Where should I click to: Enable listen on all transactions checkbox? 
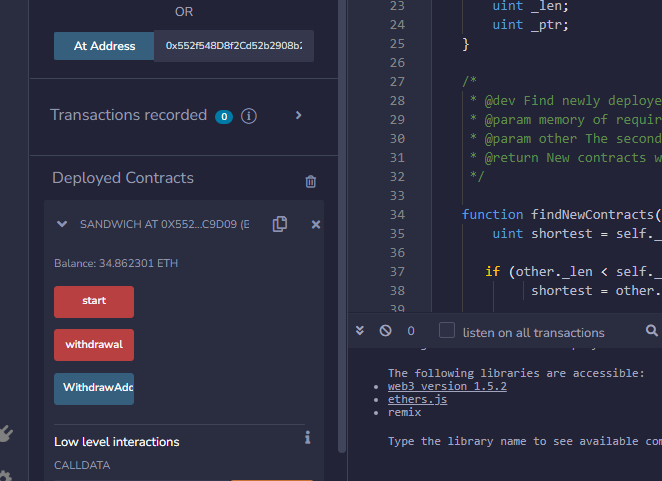(x=447, y=330)
